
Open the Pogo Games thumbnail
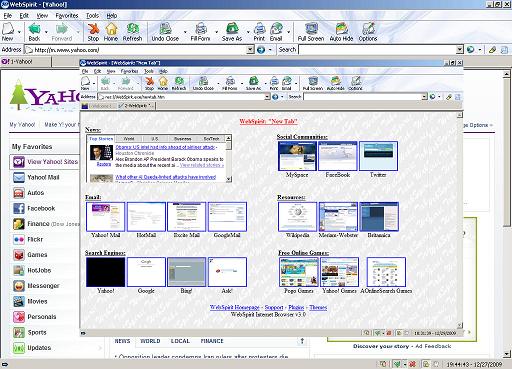299,272
